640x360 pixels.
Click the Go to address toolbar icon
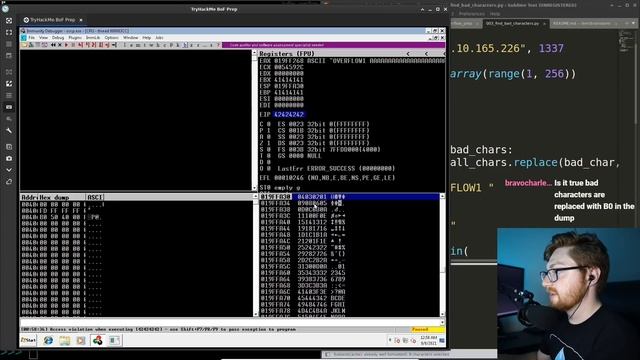click(x=114, y=45)
